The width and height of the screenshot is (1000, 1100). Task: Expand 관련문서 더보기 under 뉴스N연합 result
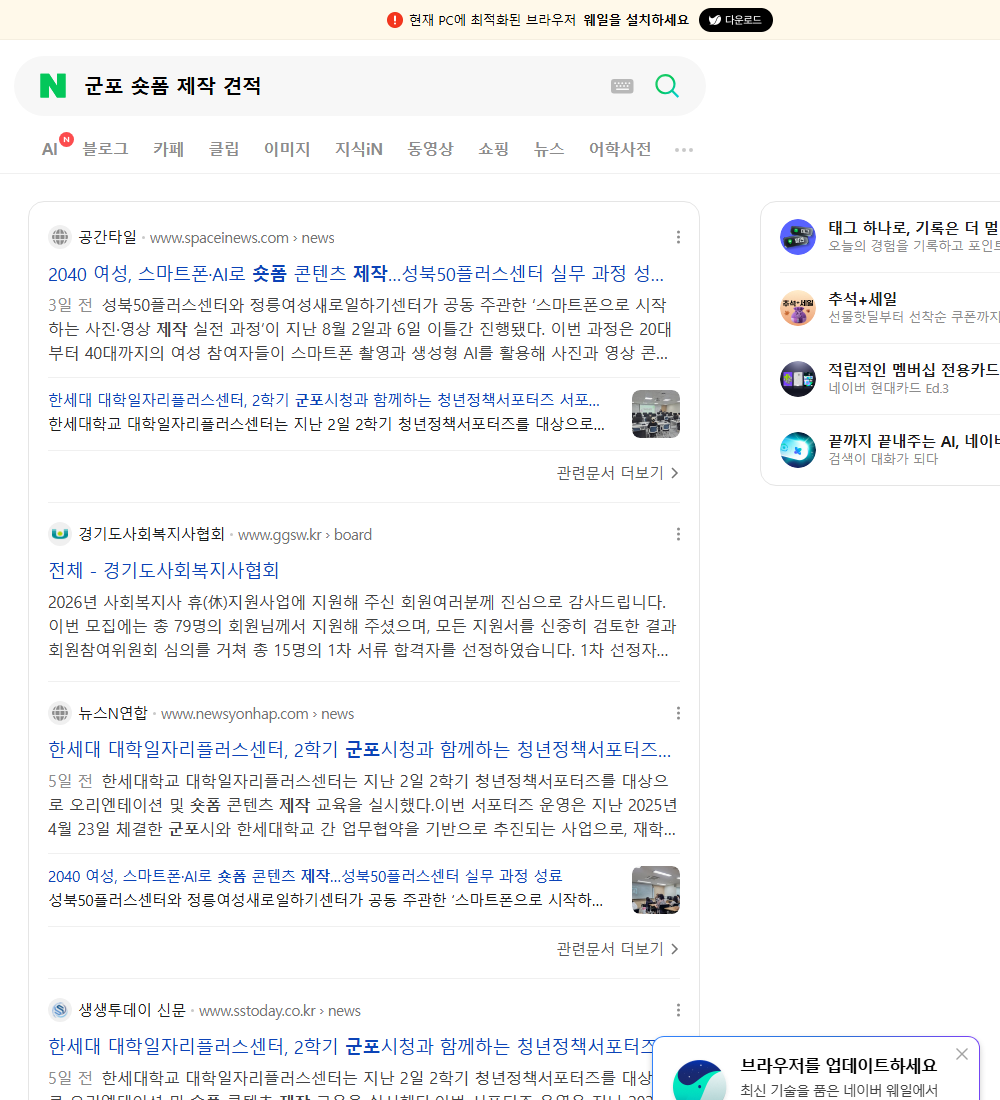(x=618, y=948)
